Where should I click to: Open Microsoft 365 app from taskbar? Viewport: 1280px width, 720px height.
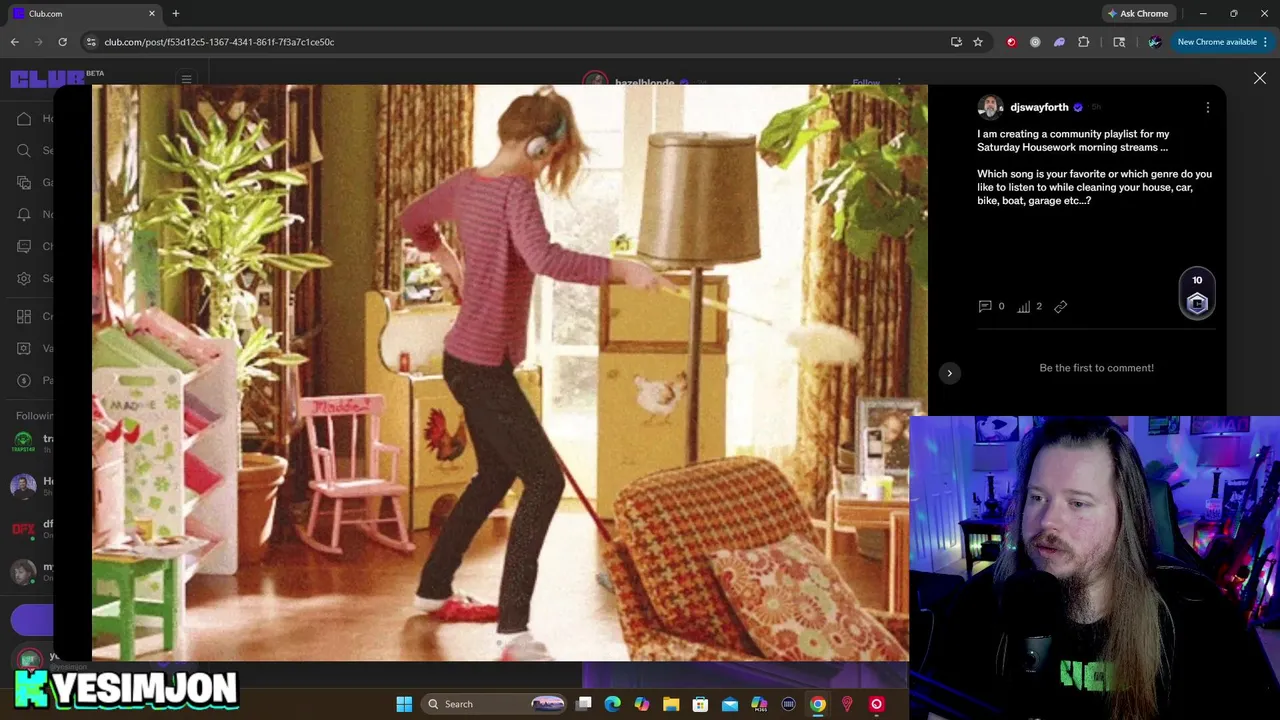[759, 704]
